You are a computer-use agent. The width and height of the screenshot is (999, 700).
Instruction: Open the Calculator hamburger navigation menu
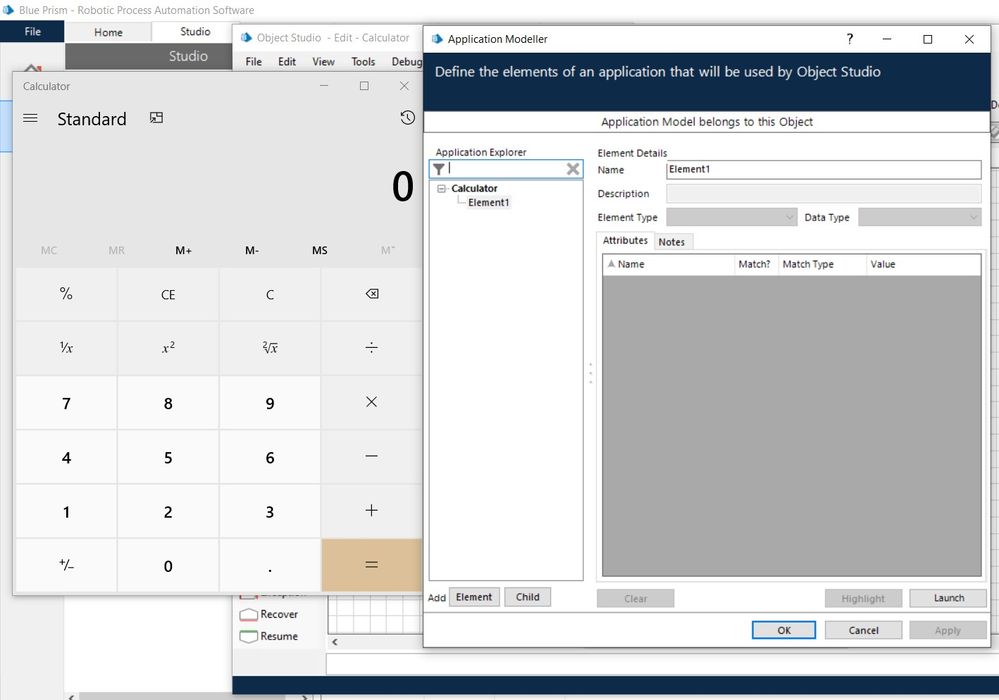pyautogui.click(x=30, y=118)
